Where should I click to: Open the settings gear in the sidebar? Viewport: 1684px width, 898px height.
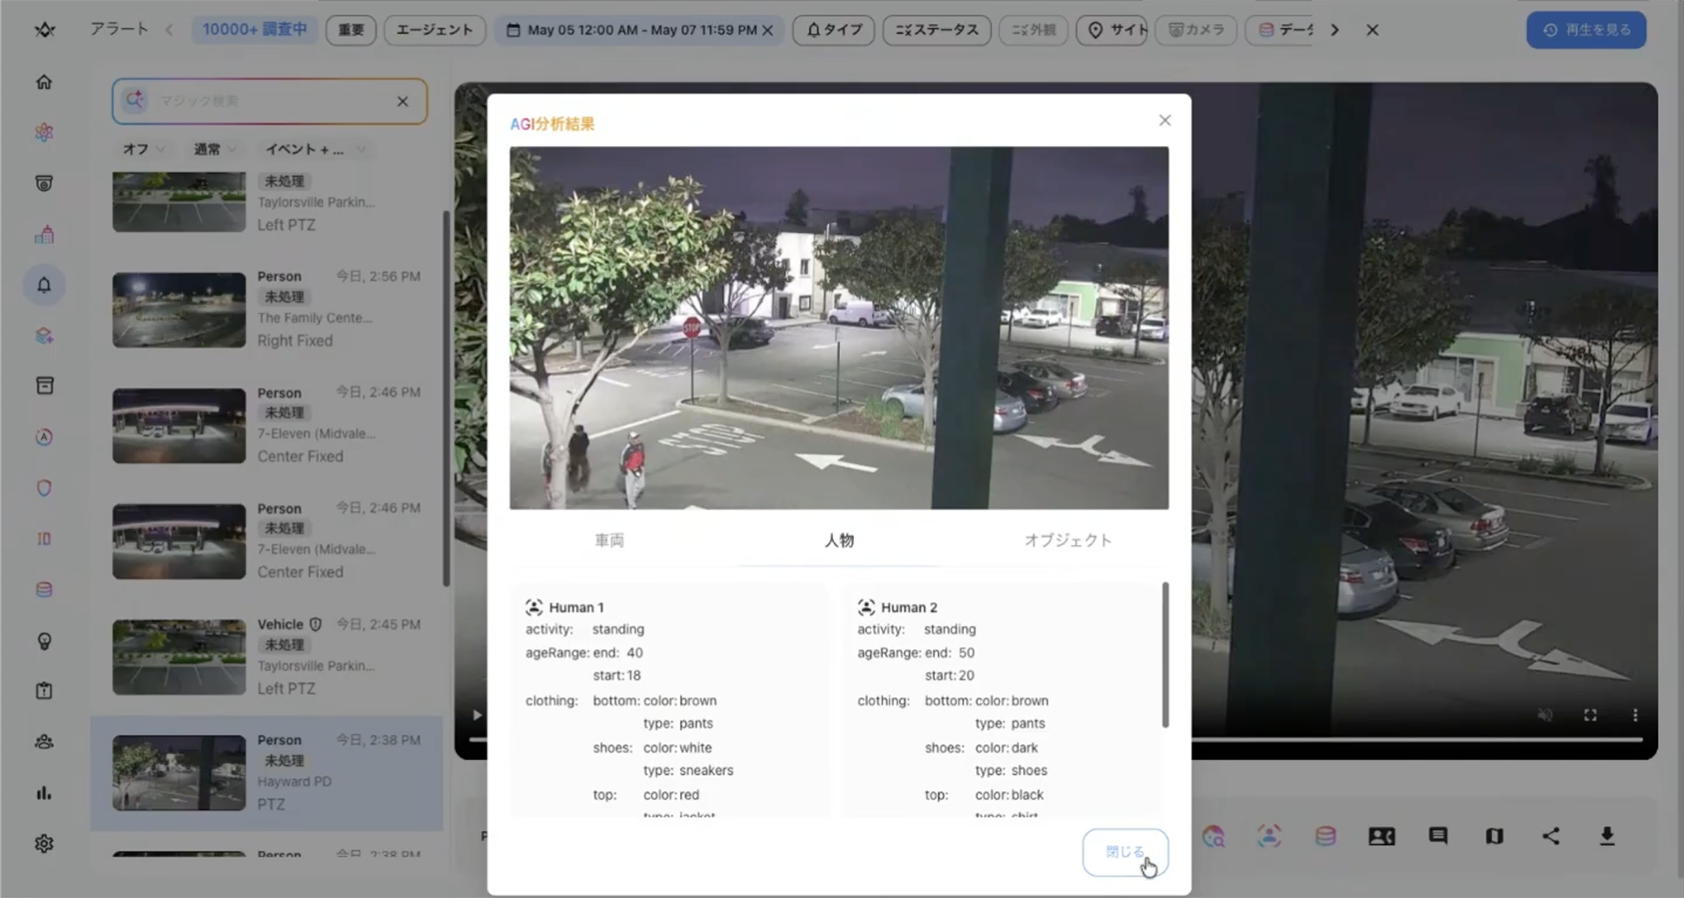44,844
